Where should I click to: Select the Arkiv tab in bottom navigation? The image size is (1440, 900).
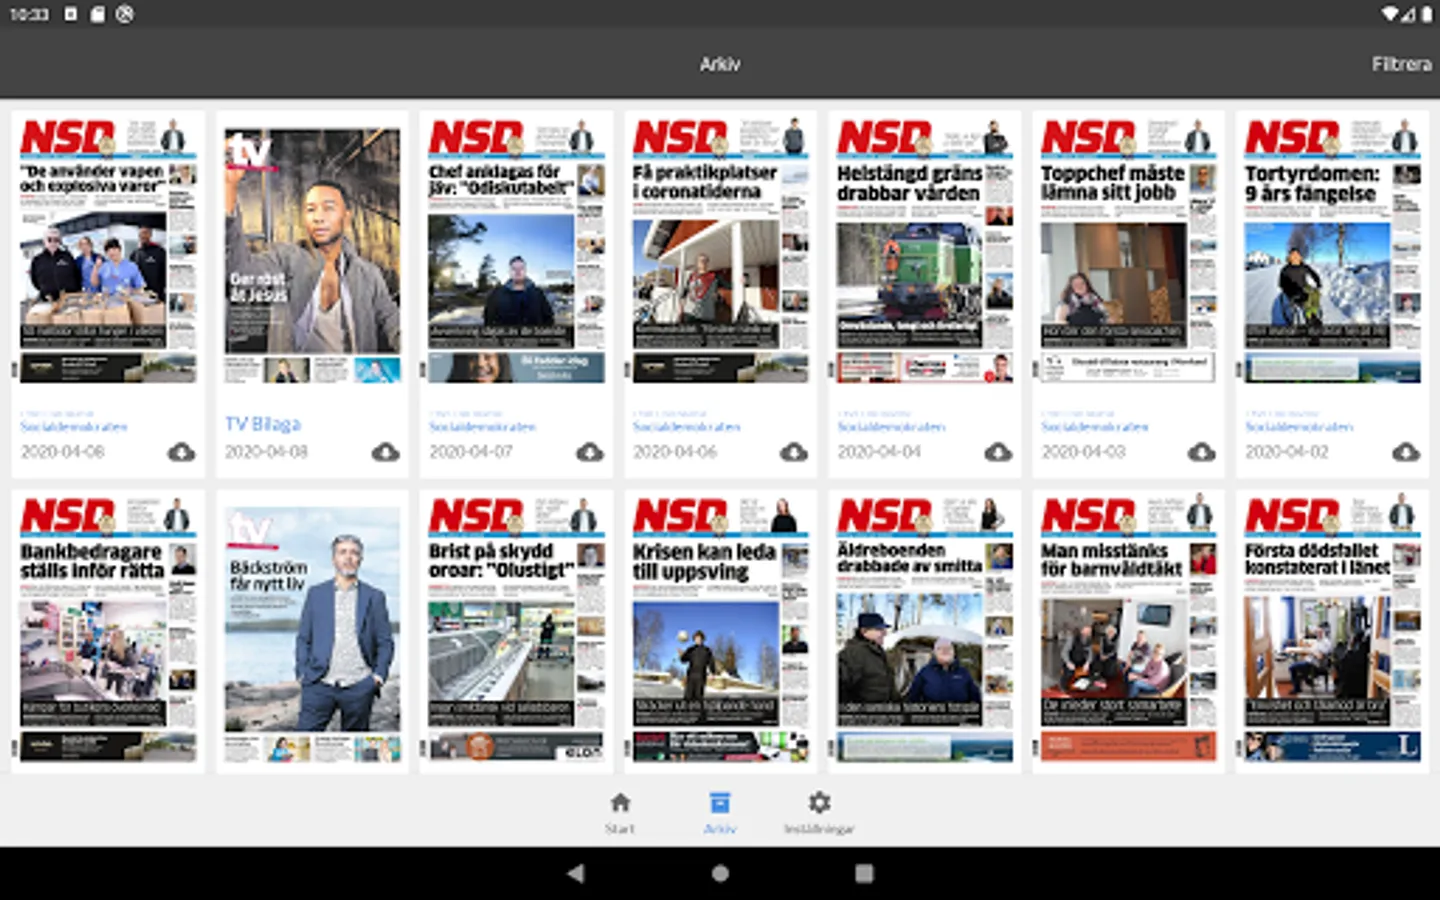coord(720,813)
